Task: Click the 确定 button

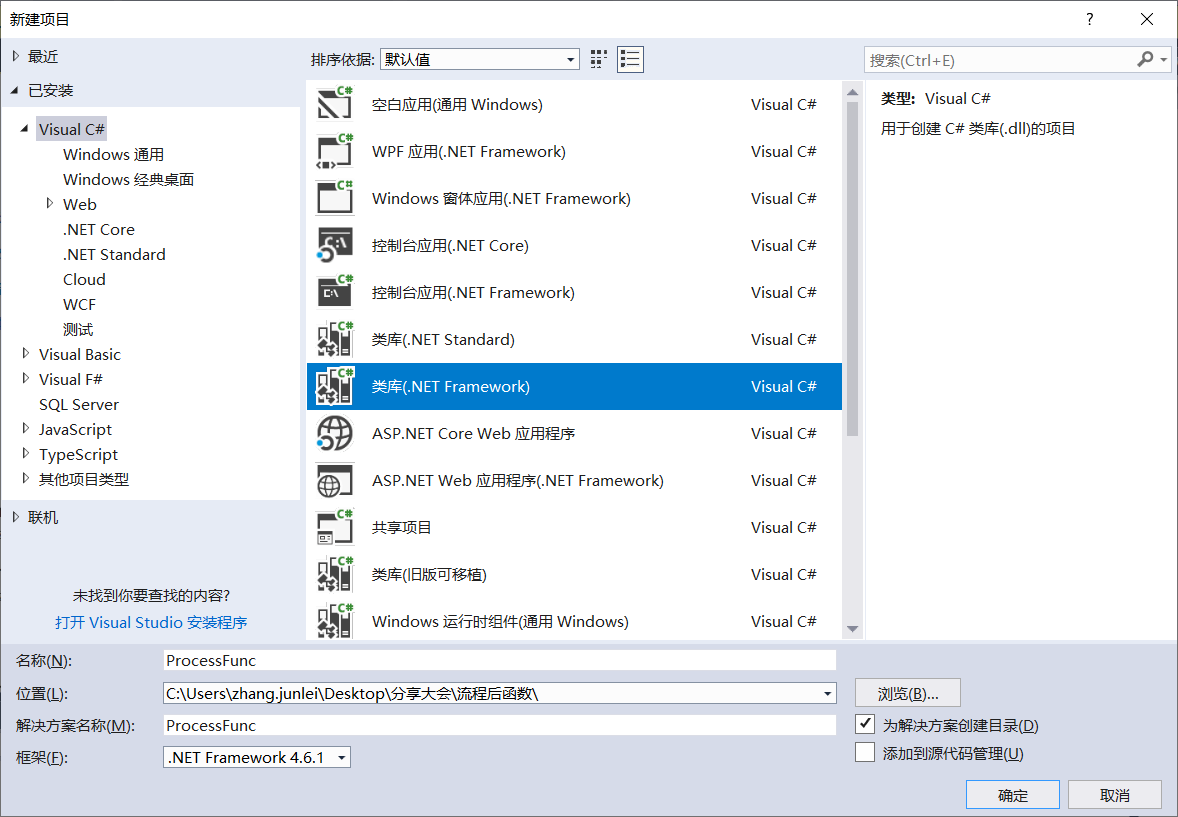Action: pos(1012,795)
